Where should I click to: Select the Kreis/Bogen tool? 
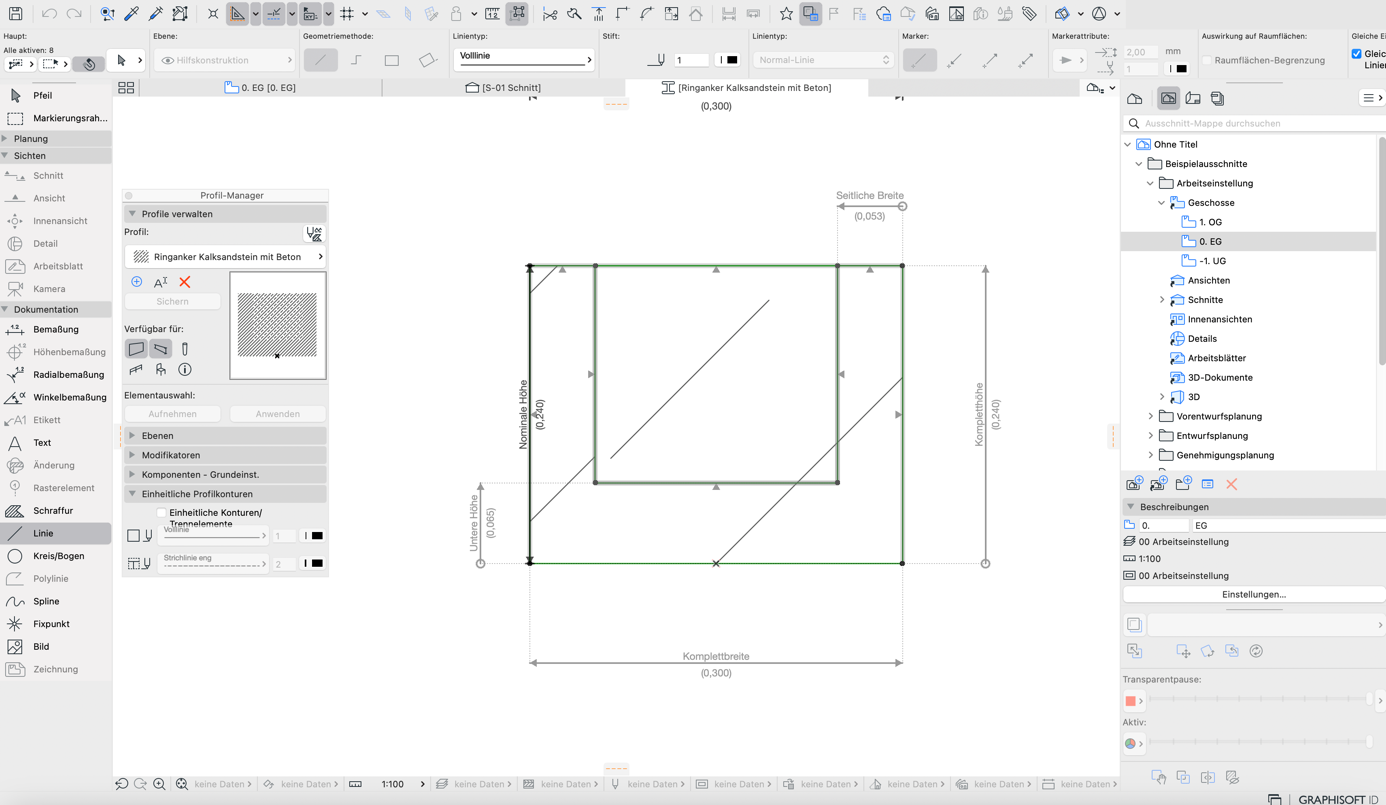pyautogui.click(x=55, y=556)
